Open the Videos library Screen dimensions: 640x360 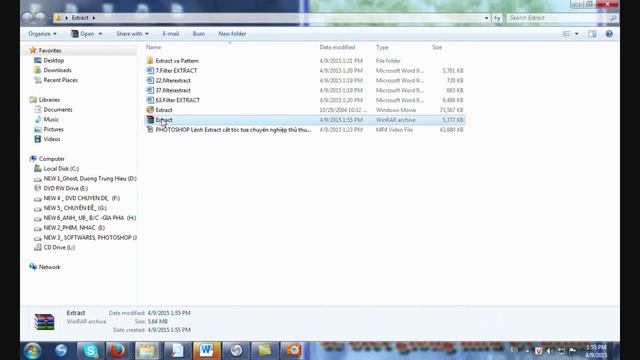52,139
